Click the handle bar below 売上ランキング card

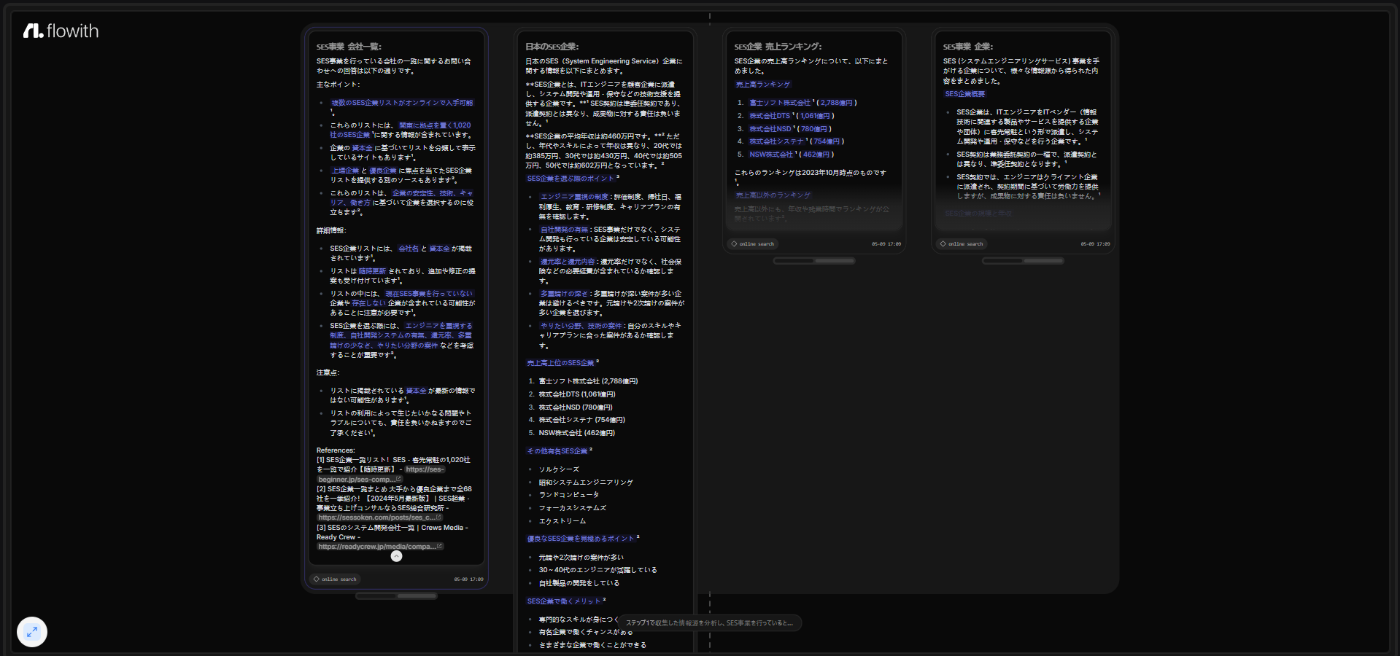[x=814, y=261]
